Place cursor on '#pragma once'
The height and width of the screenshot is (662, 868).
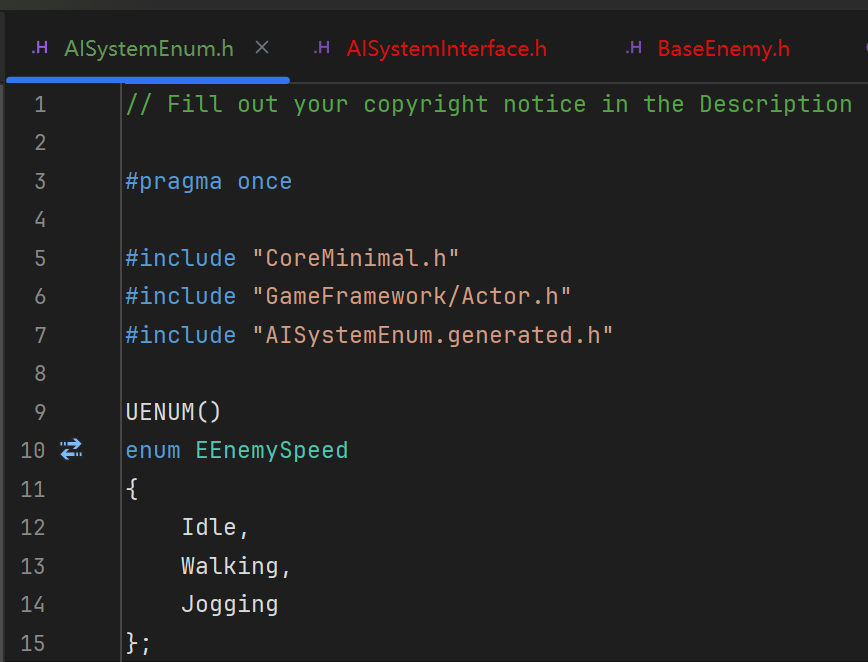click(209, 182)
